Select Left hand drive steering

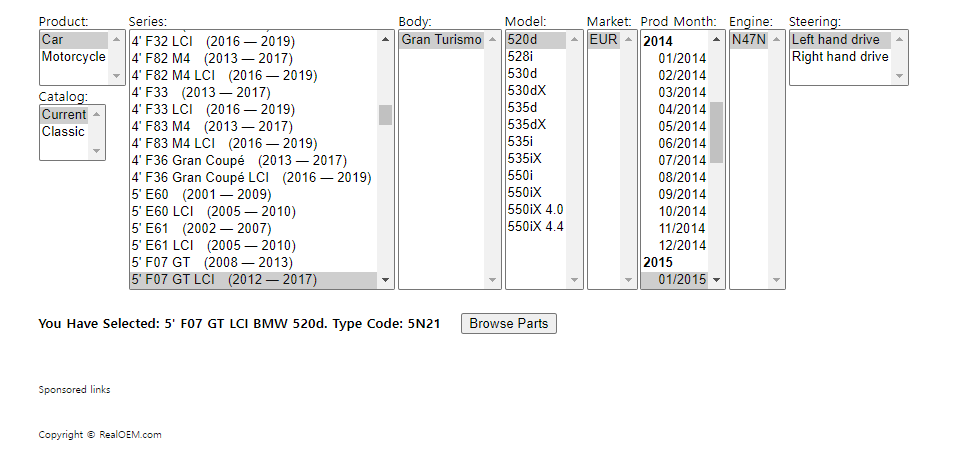(841, 40)
